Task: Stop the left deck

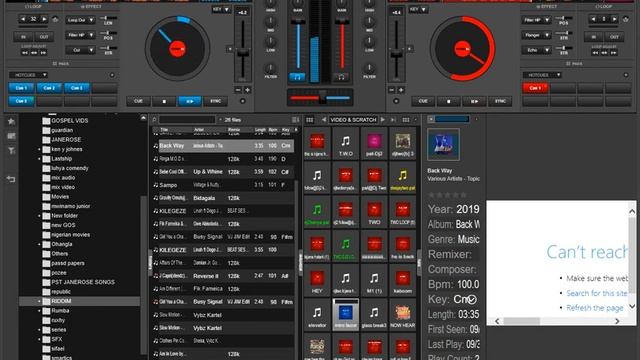Action: [x=164, y=101]
